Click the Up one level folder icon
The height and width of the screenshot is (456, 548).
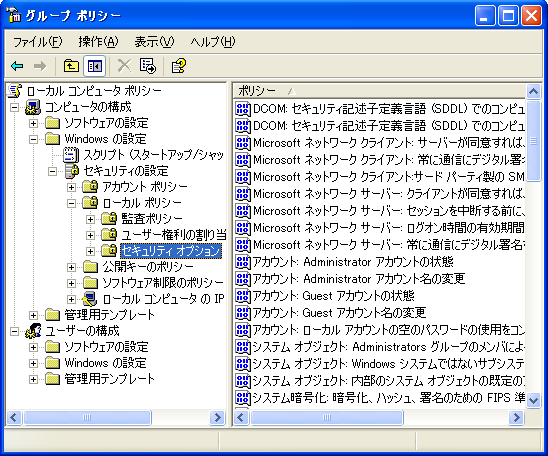(71, 66)
